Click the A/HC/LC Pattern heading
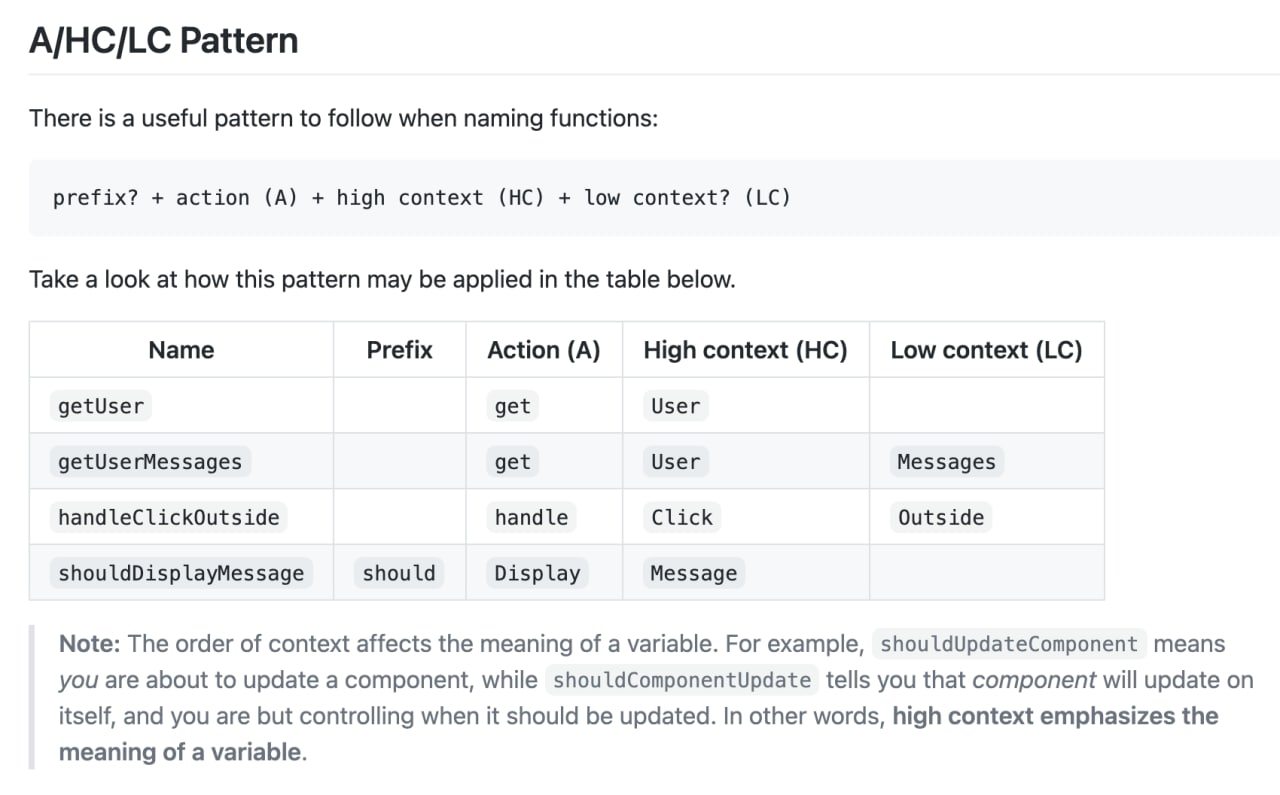This screenshot has height=795, width=1280. [164, 41]
